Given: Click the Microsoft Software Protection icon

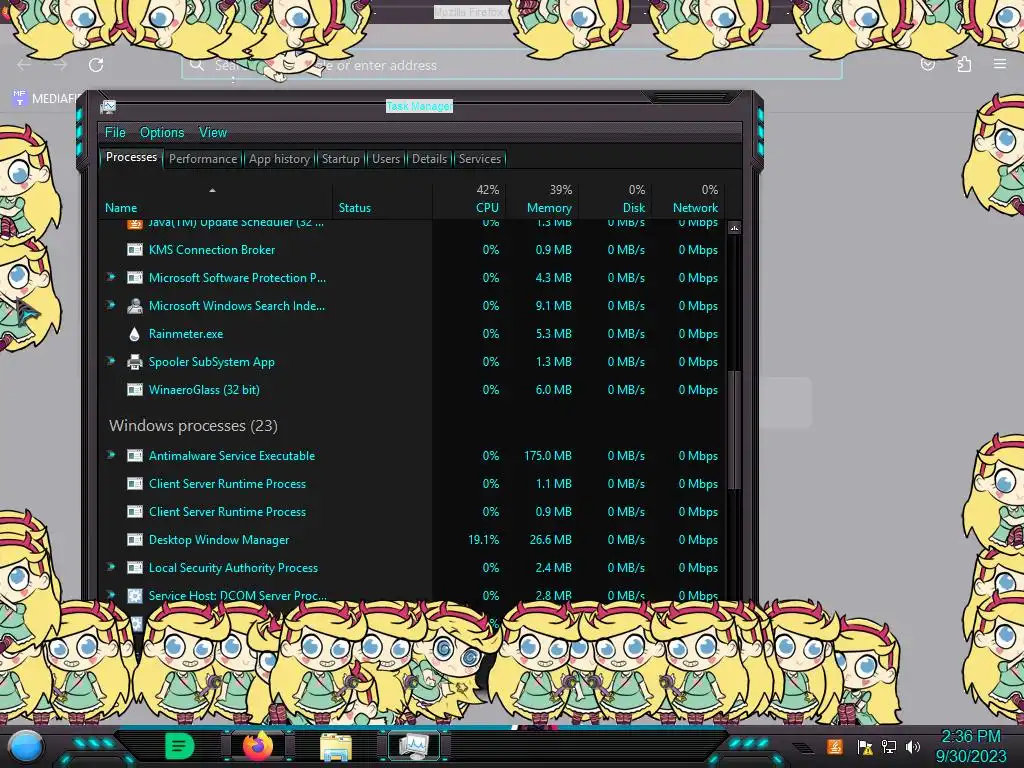Looking at the screenshot, I should (135, 278).
